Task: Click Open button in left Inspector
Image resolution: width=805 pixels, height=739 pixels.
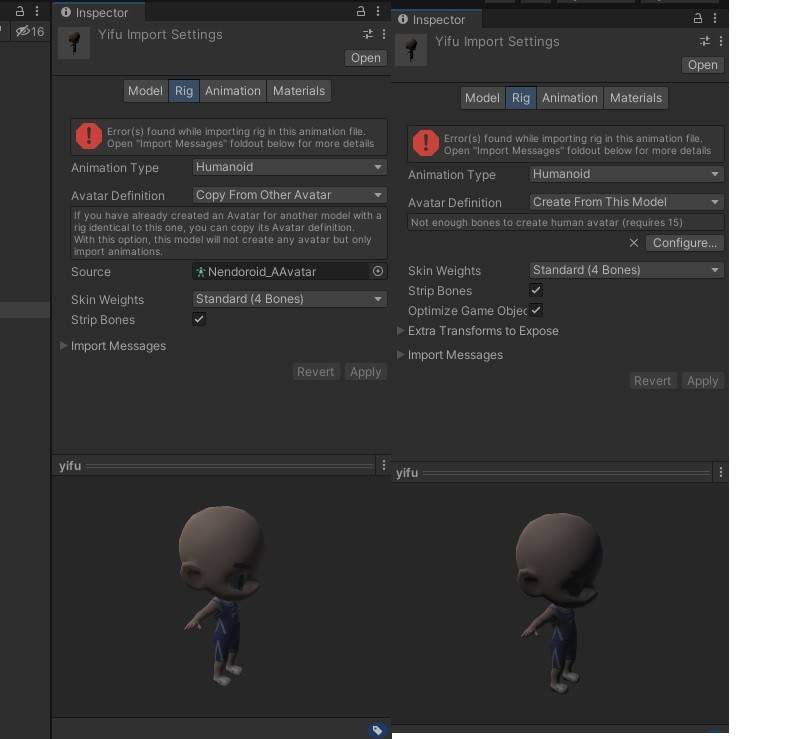Action: coord(366,58)
